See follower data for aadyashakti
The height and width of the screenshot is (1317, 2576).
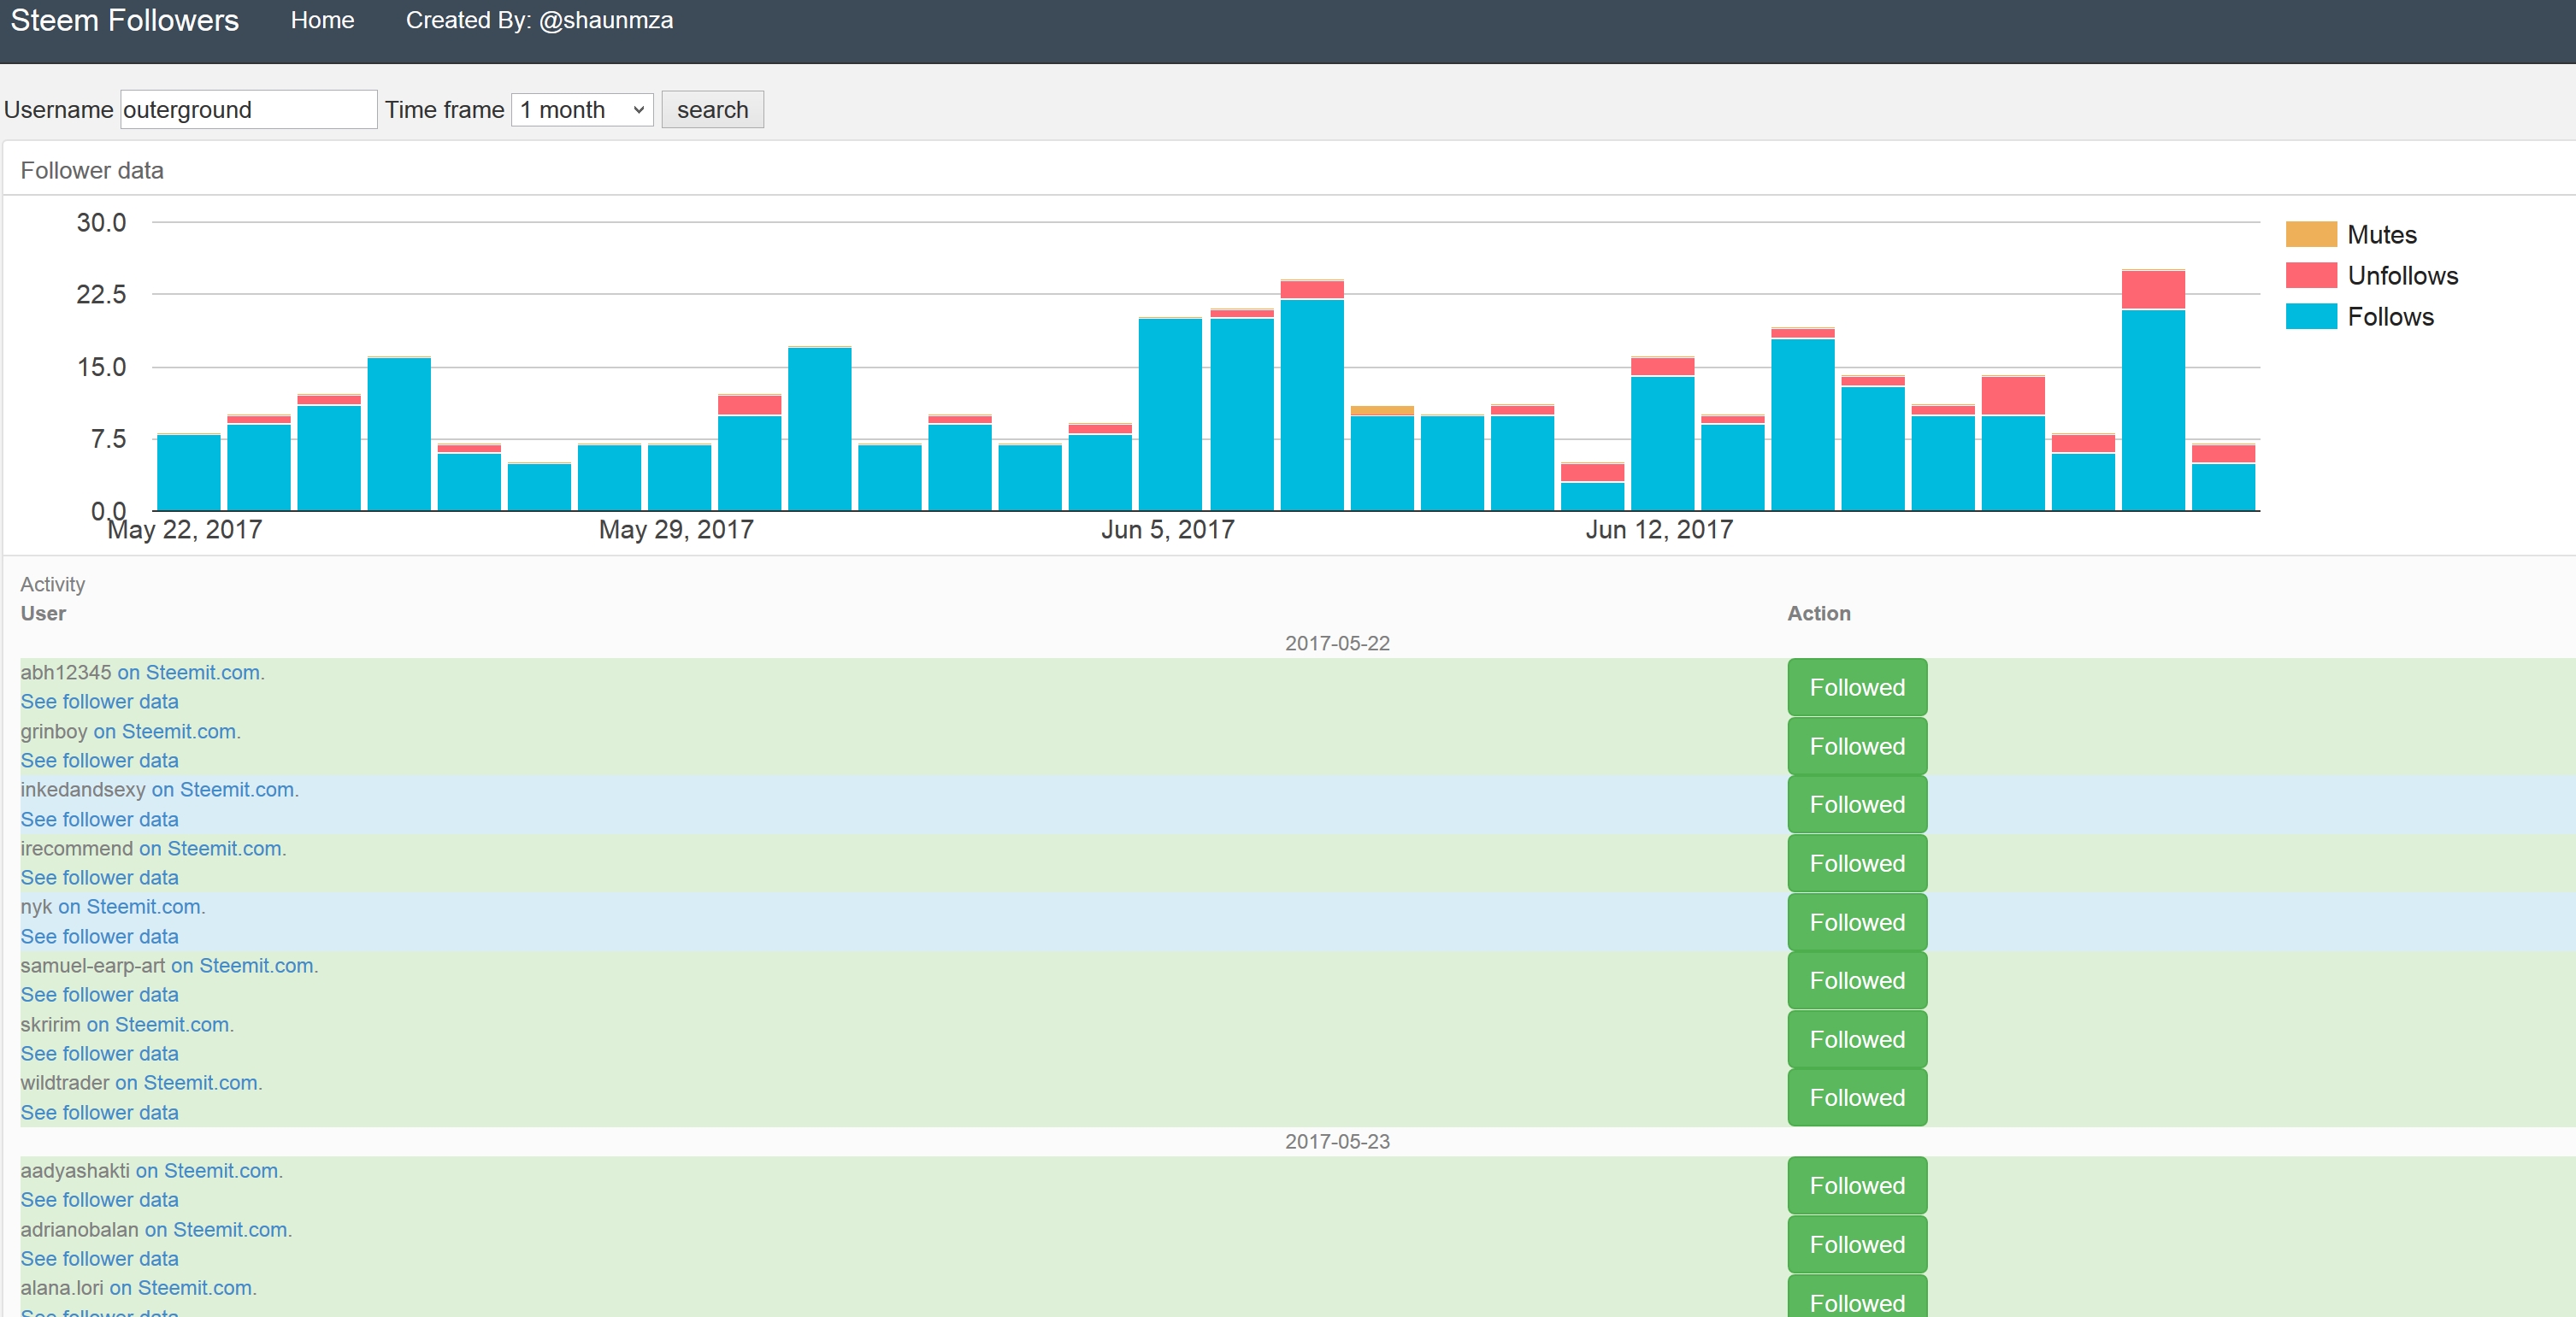click(99, 1199)
